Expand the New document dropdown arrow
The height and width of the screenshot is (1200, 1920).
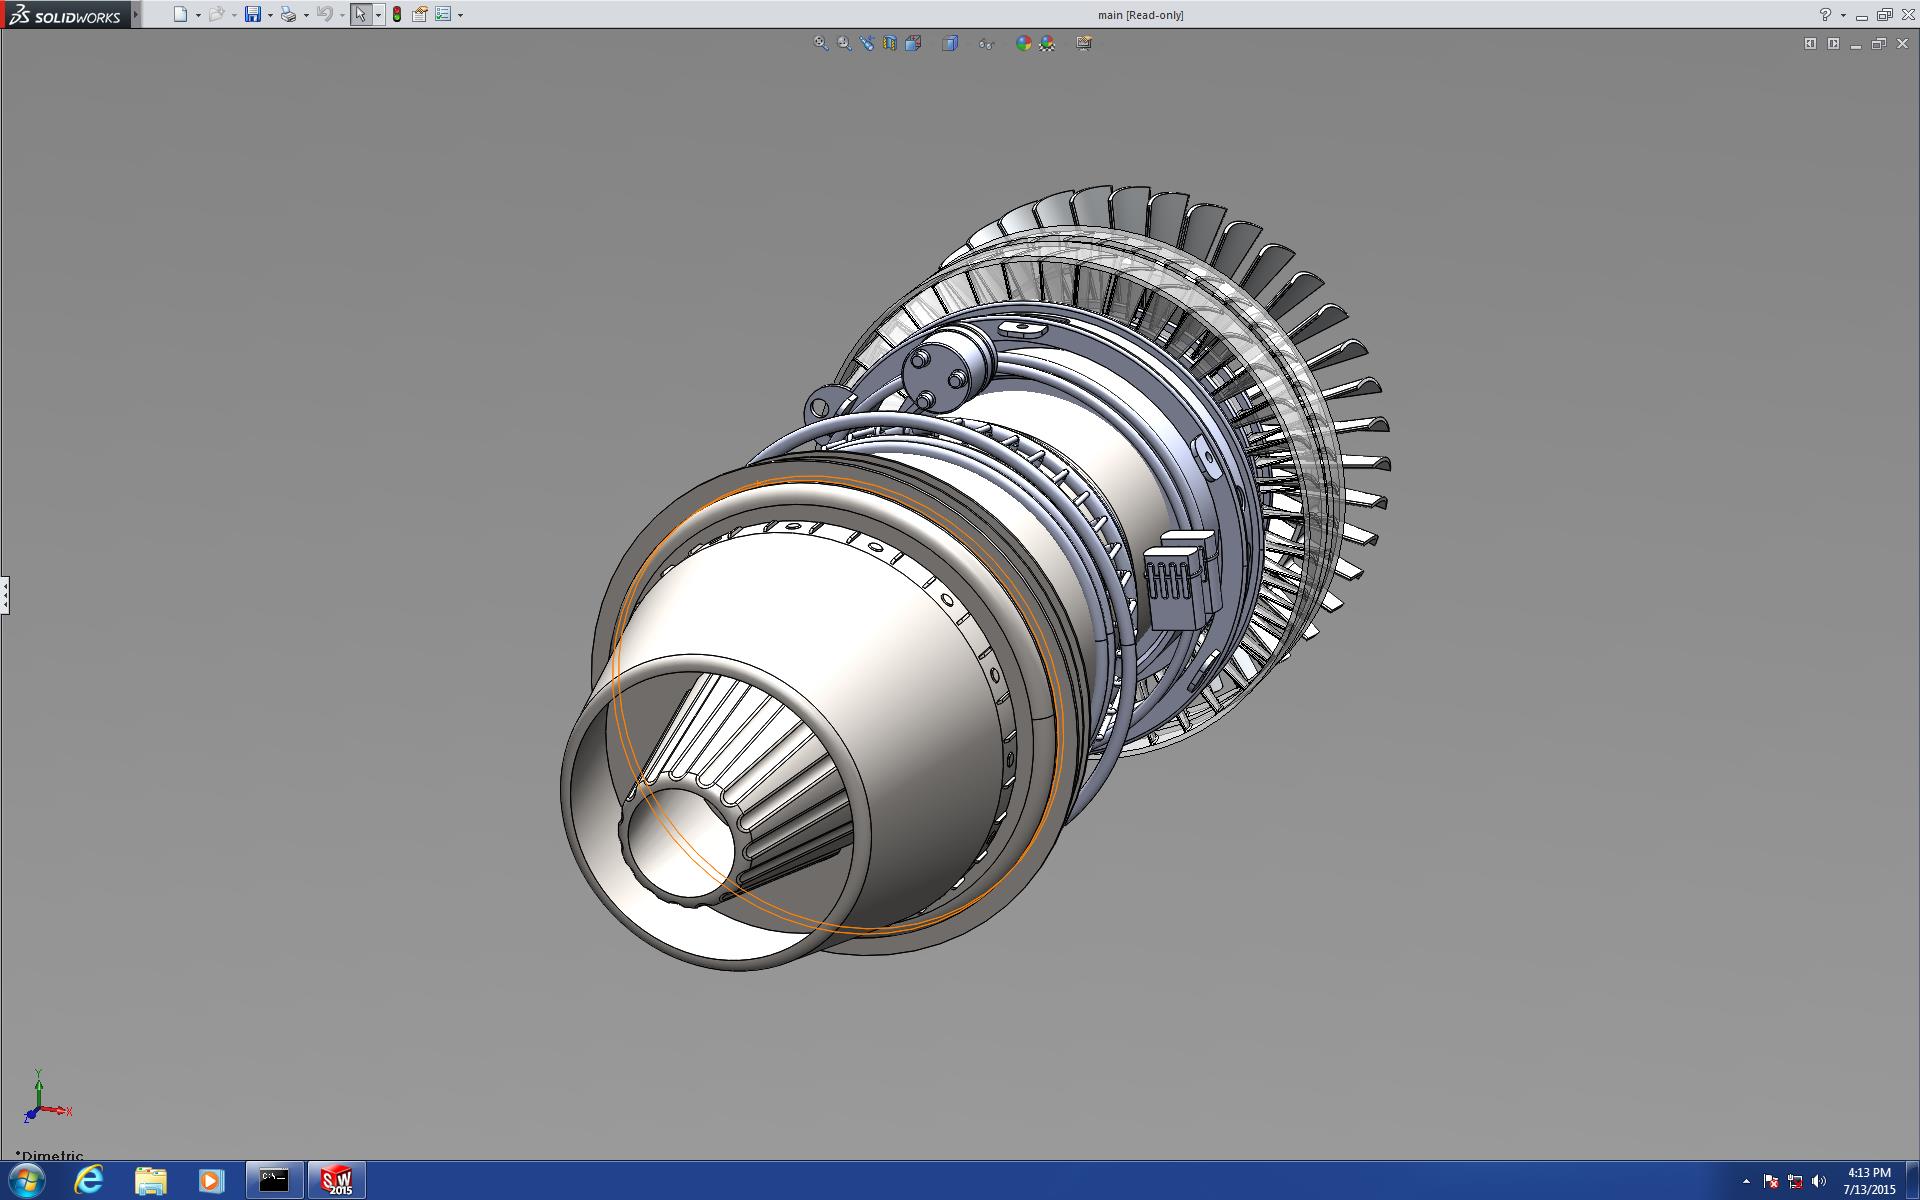click(x=198, y=15)
